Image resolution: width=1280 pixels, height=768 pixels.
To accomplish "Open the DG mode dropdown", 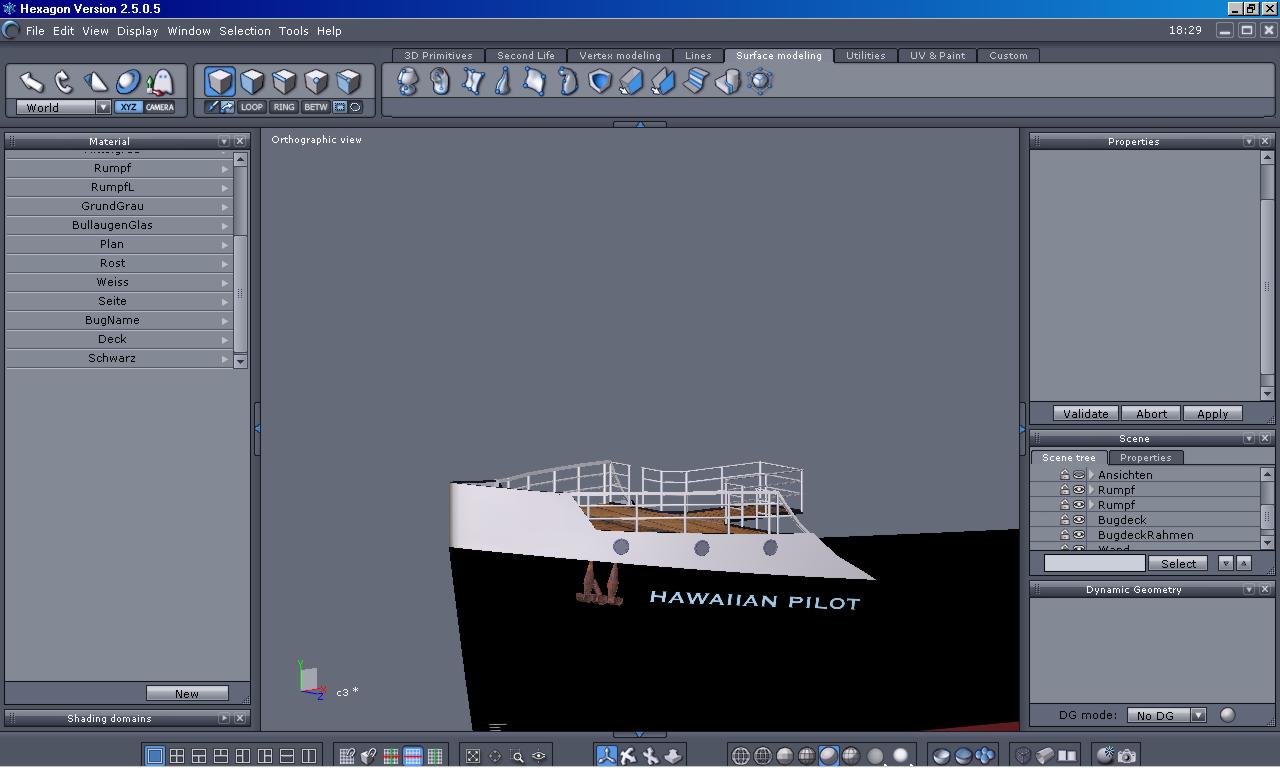I will (1198, 715).
